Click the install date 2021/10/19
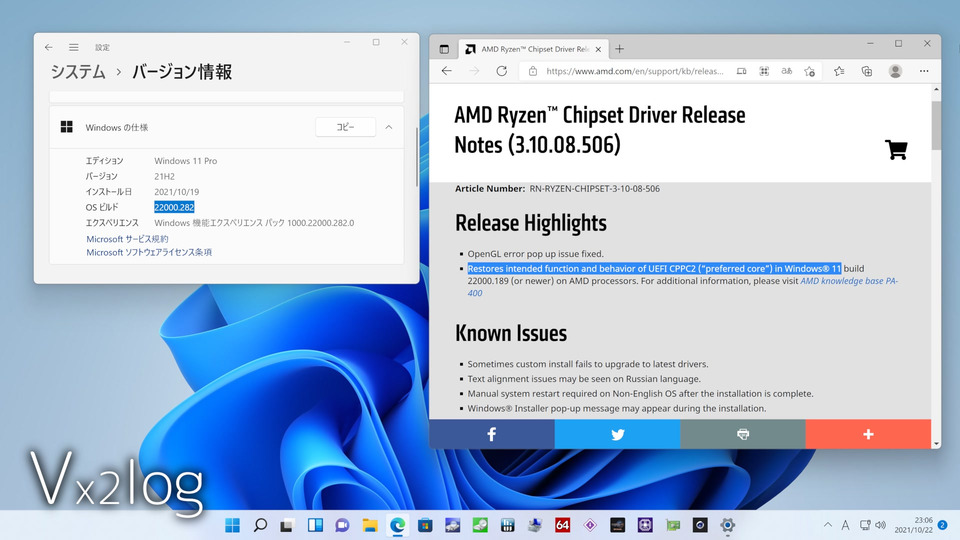 pyautogui.click(x=176, y=192)
